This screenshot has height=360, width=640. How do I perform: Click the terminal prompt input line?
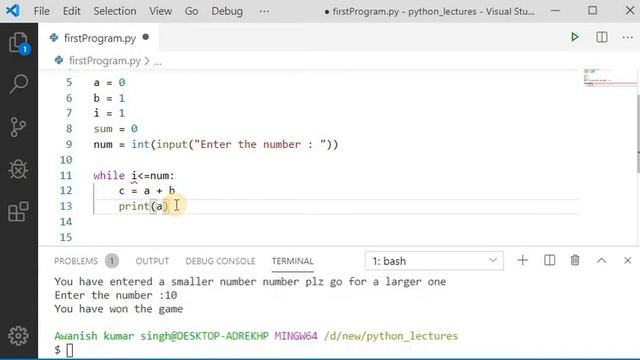(70, 350)
